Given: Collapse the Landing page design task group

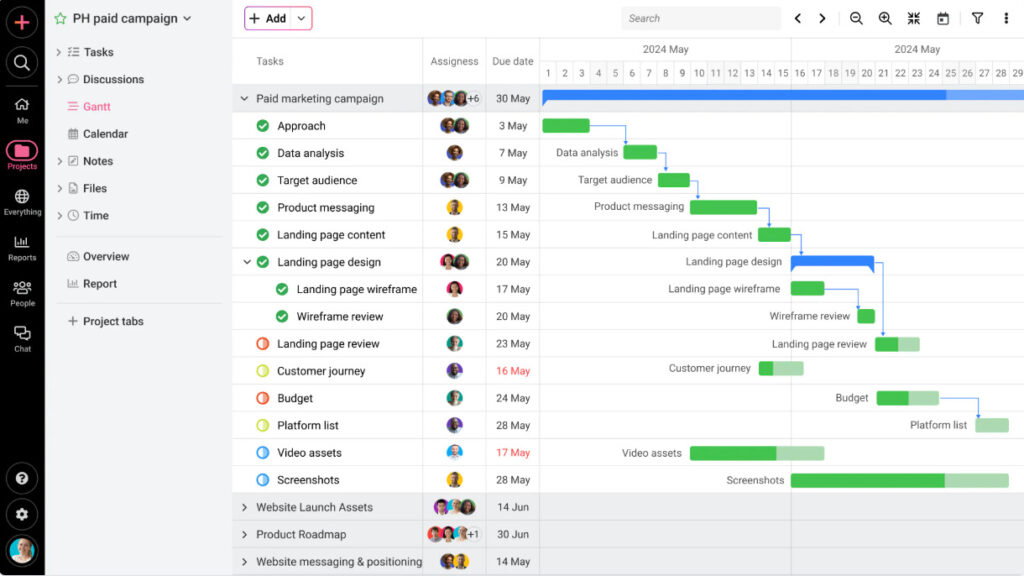Looking at the screenshot, I should pos(246,262).
